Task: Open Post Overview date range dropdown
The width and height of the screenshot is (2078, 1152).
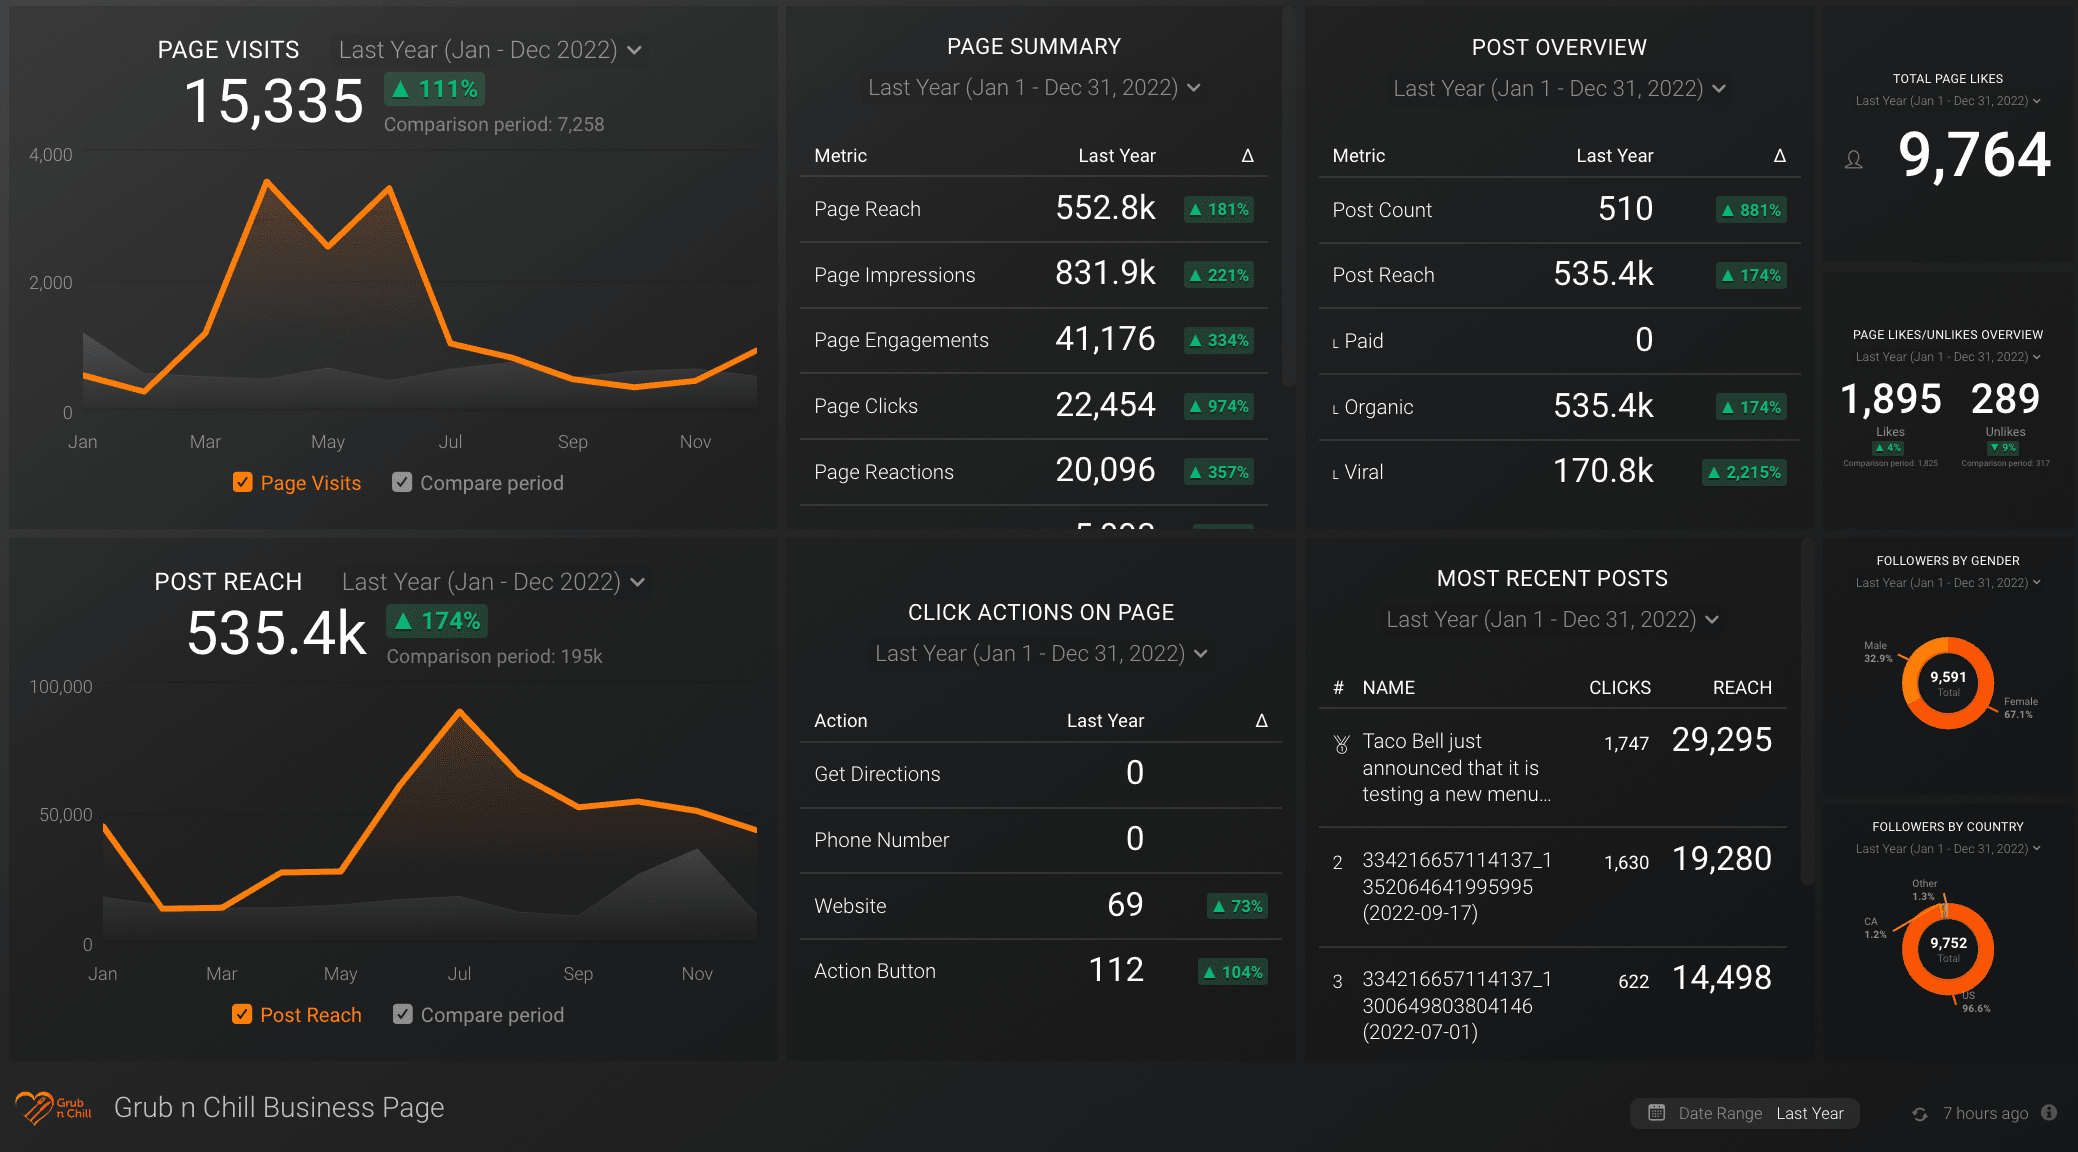Action: (1559, 89)
